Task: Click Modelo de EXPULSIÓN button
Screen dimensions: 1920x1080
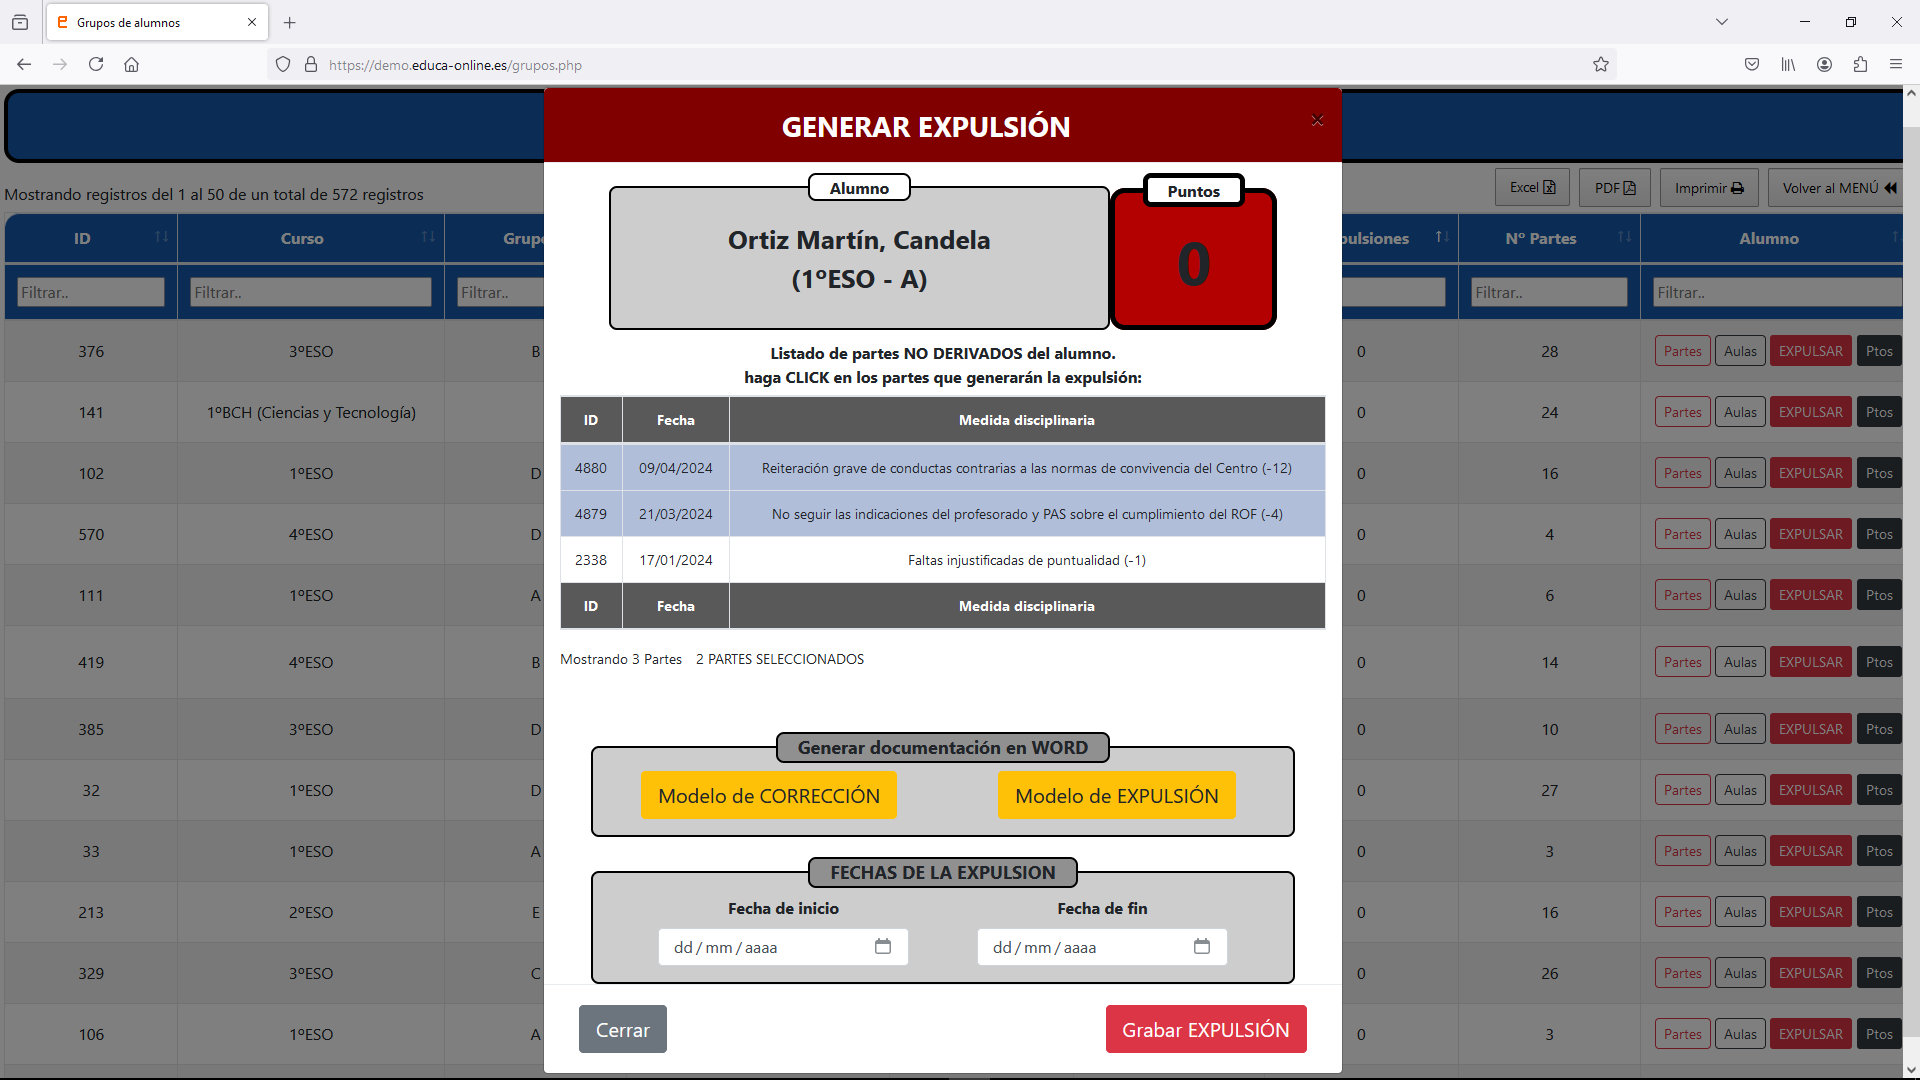Action: pyautogui.click(x=1116, y=796)
